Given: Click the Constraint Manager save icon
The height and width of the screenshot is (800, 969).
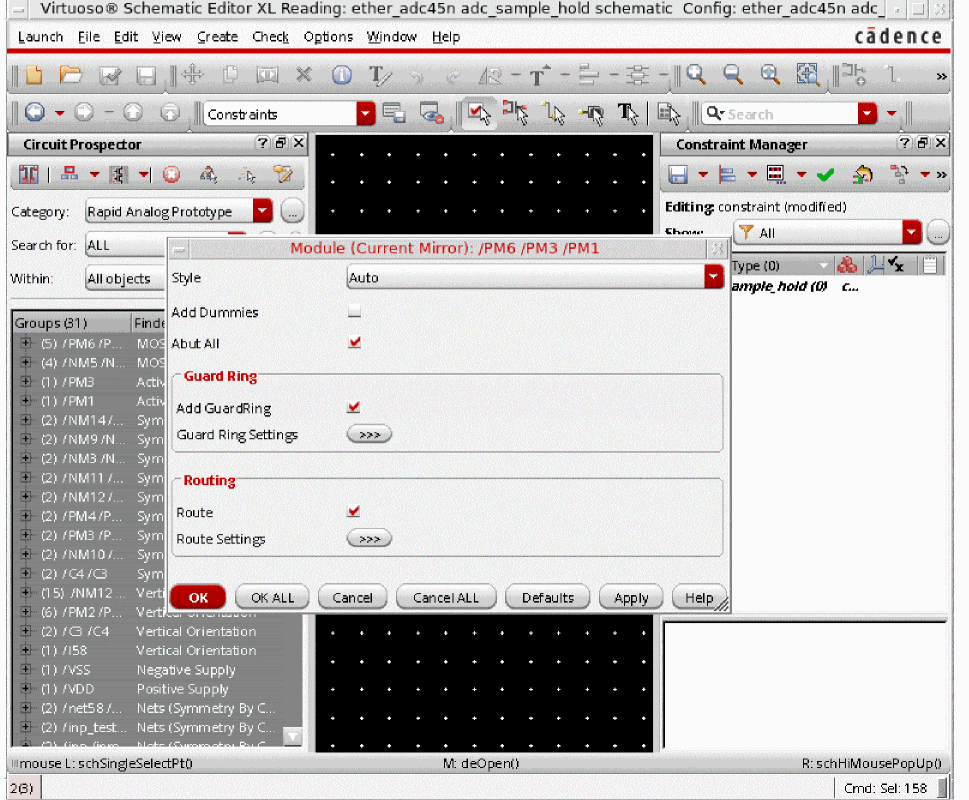Looking at the screenshot, I should click(678, 175).
